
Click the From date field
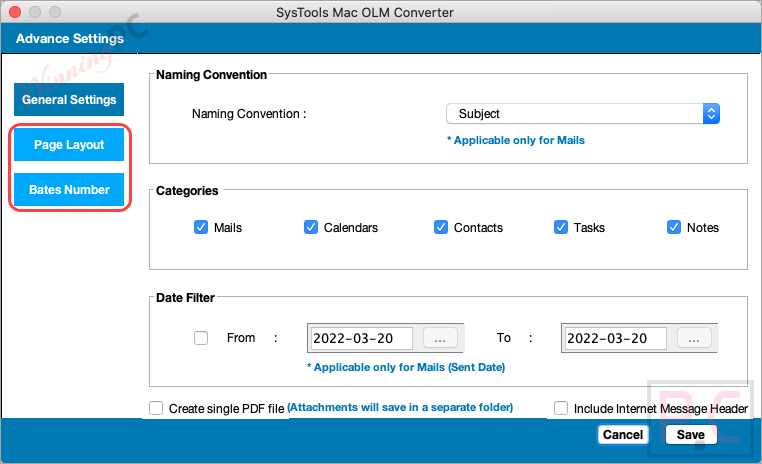pyautogui.click(x=361, y=338)
